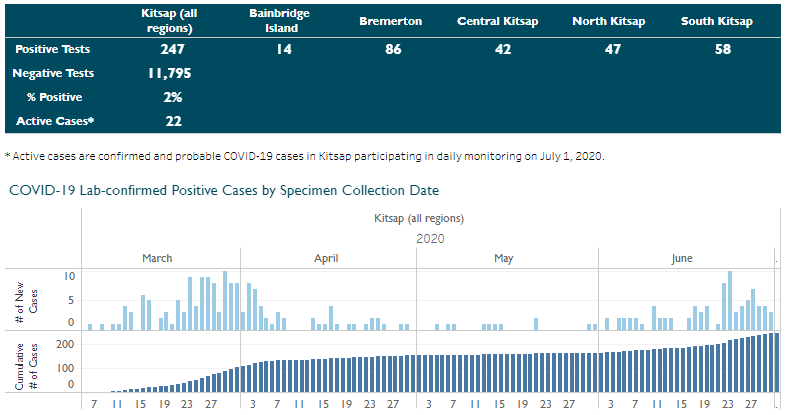The image size is (787, 415).
Task: Select the May month header in chart
Action: point(504,258)
